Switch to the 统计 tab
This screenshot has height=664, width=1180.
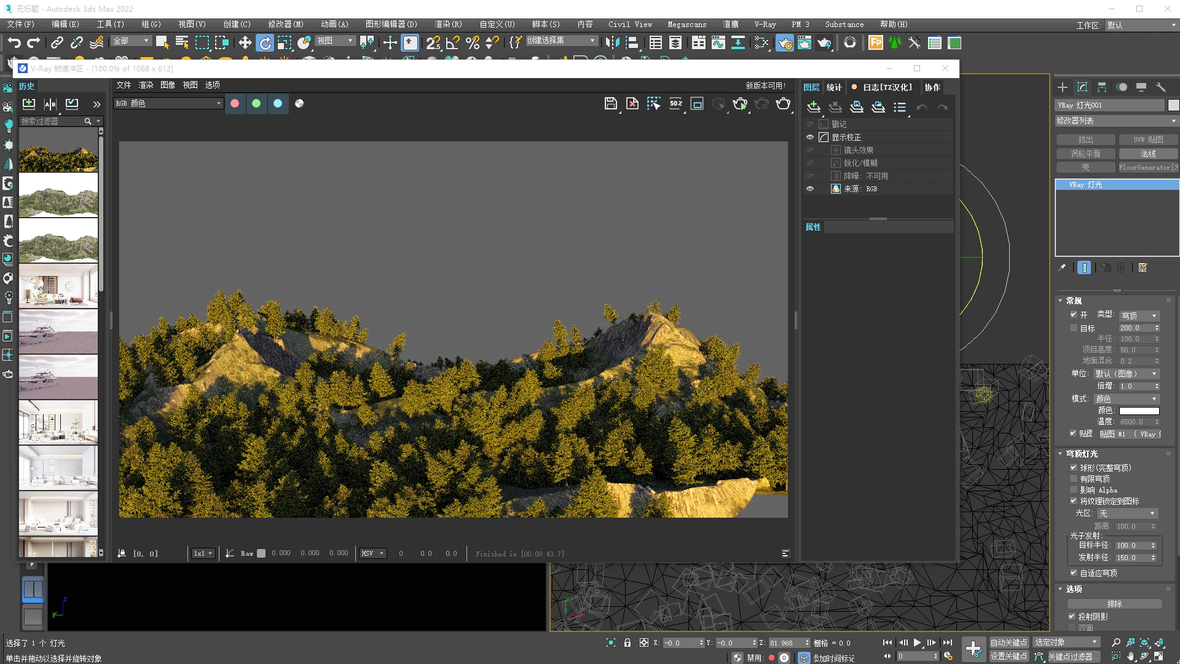tap(834, 87)
